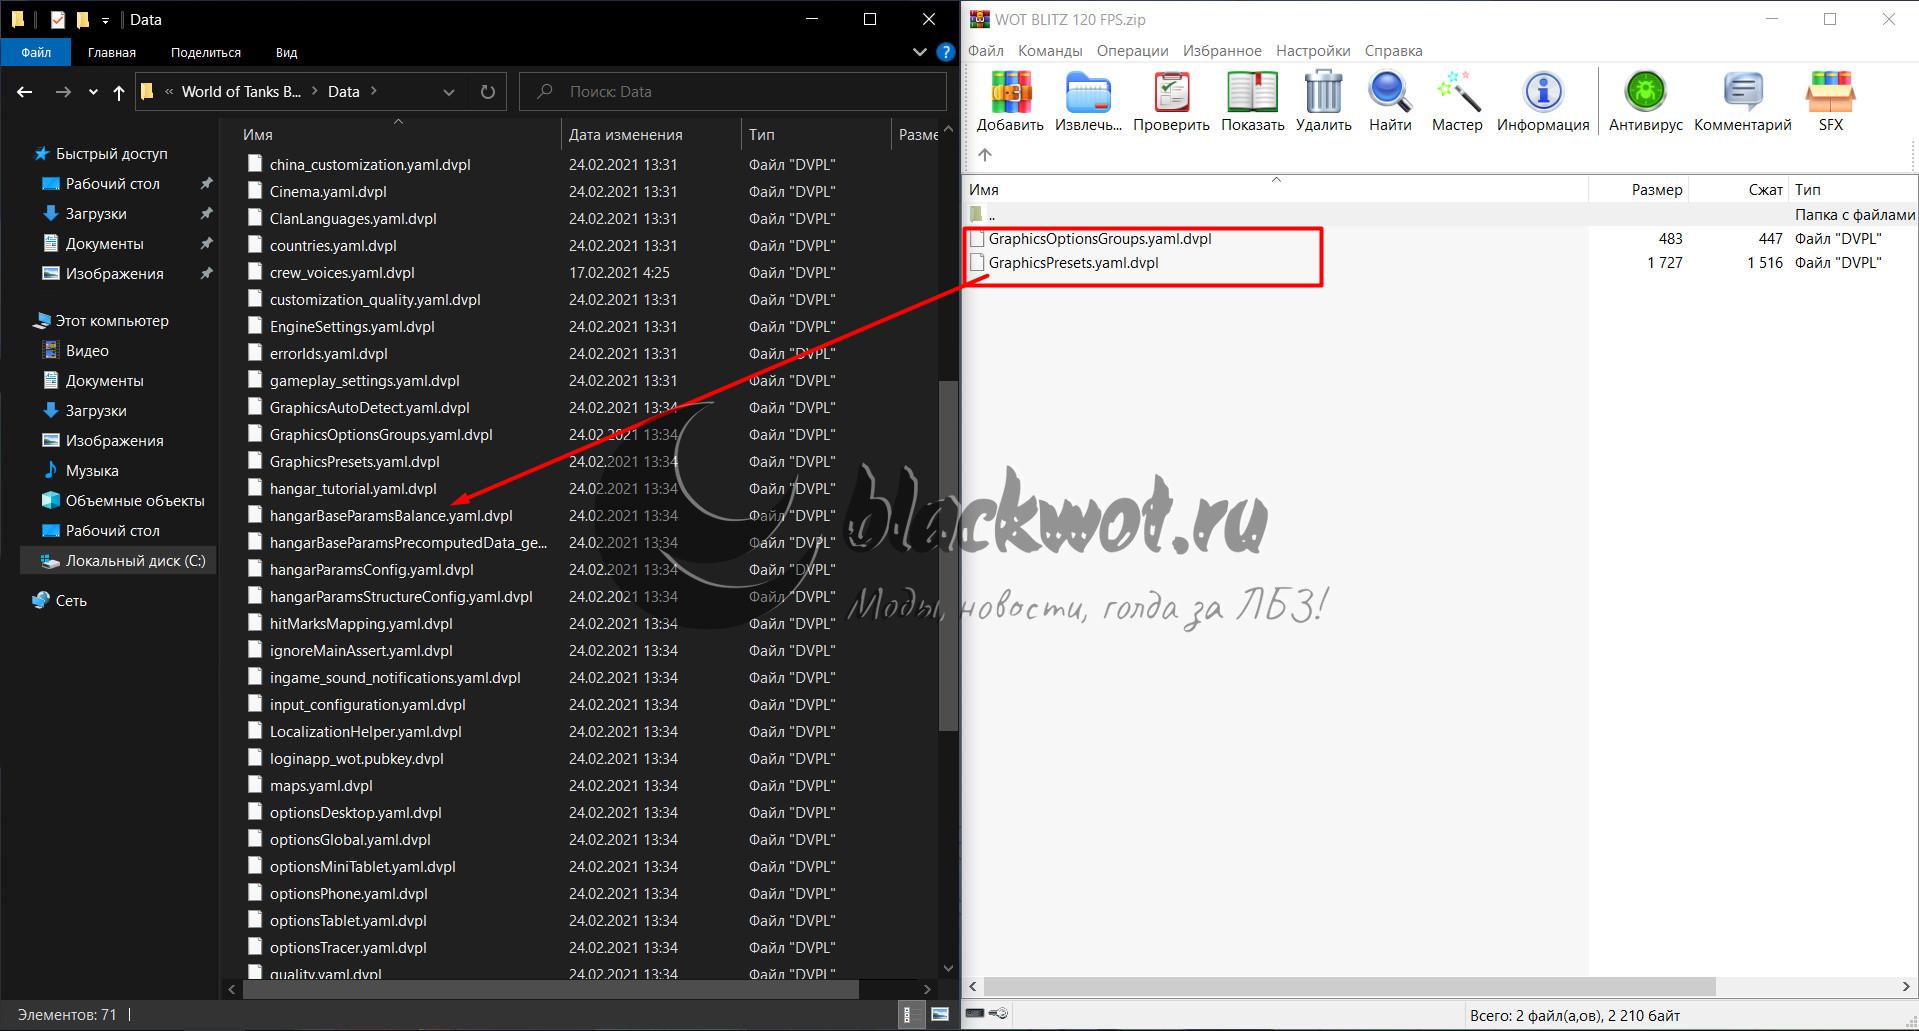Go up one level in archive
This screenshot has width=1919, height=1031.
coord(985,155)
